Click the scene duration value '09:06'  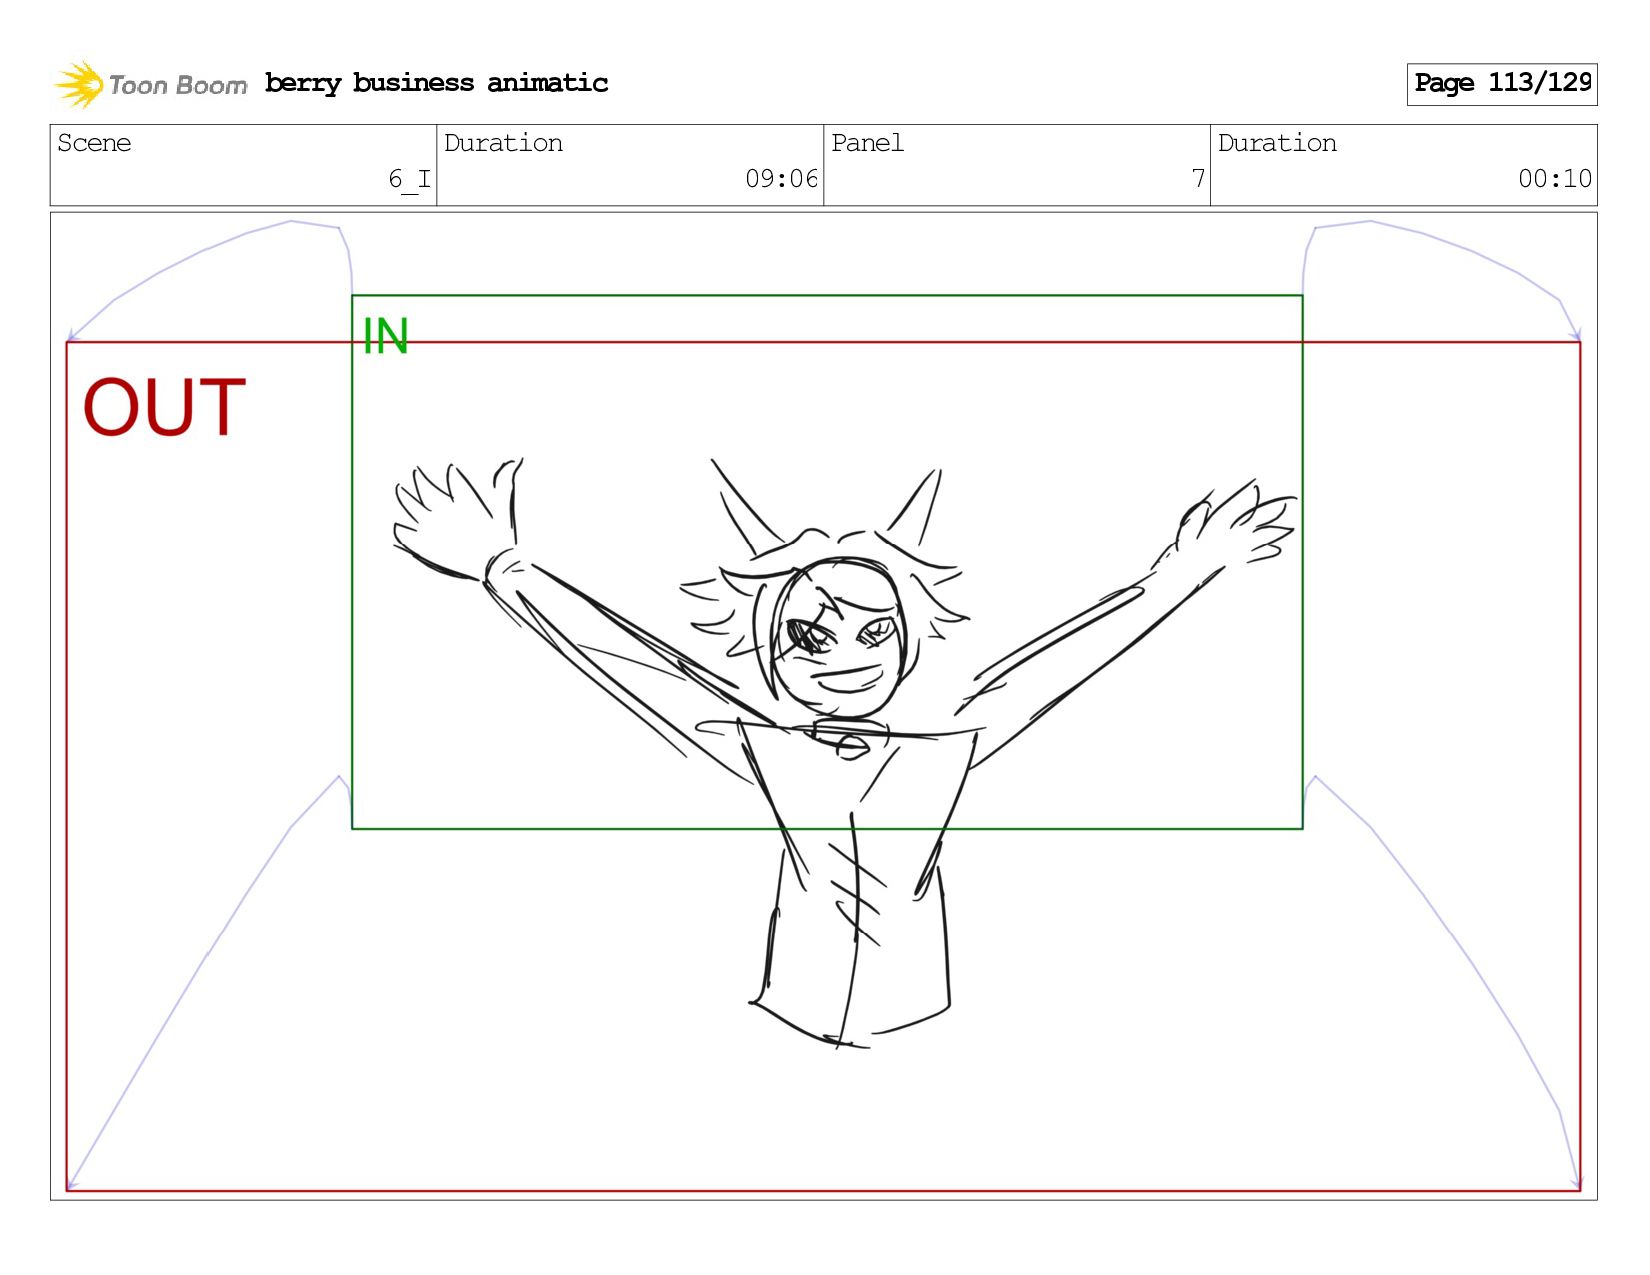click(x=781, y=179)
